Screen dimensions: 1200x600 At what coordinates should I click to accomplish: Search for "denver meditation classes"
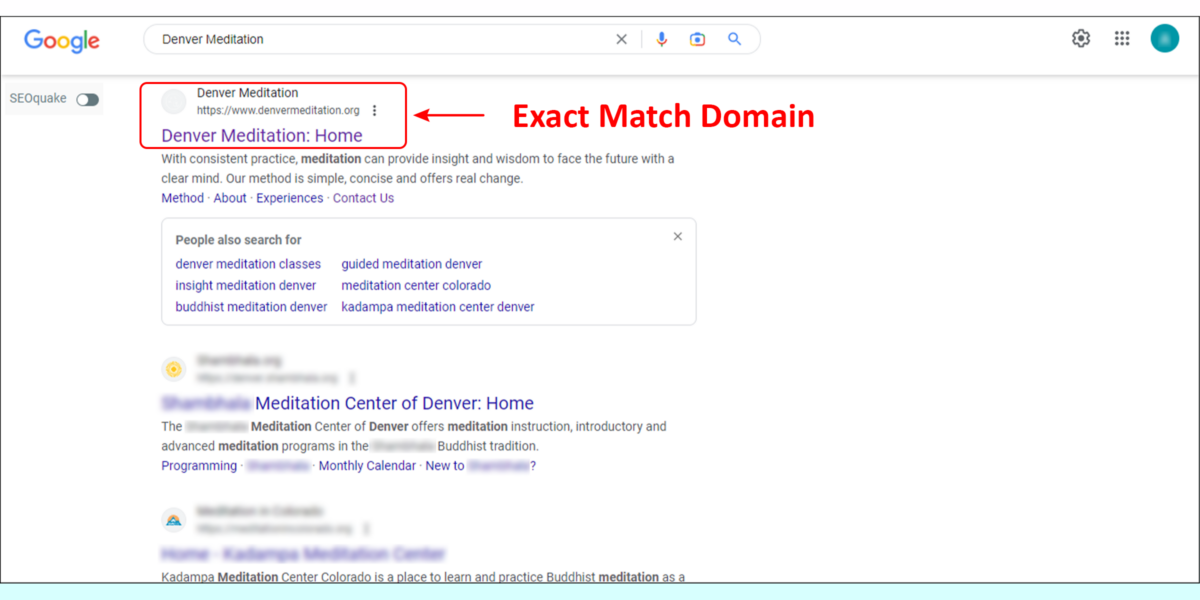click(248, 263)
